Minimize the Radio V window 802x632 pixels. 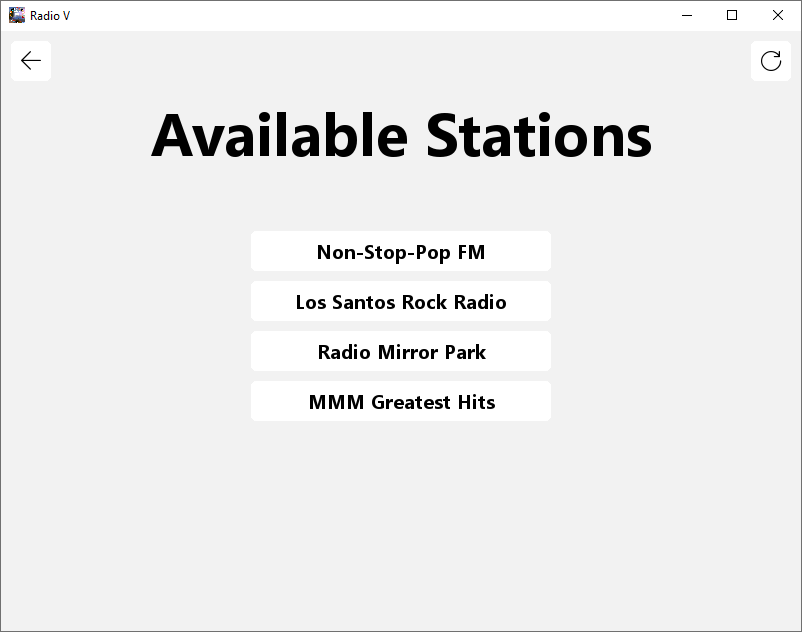tap(687, 15)
